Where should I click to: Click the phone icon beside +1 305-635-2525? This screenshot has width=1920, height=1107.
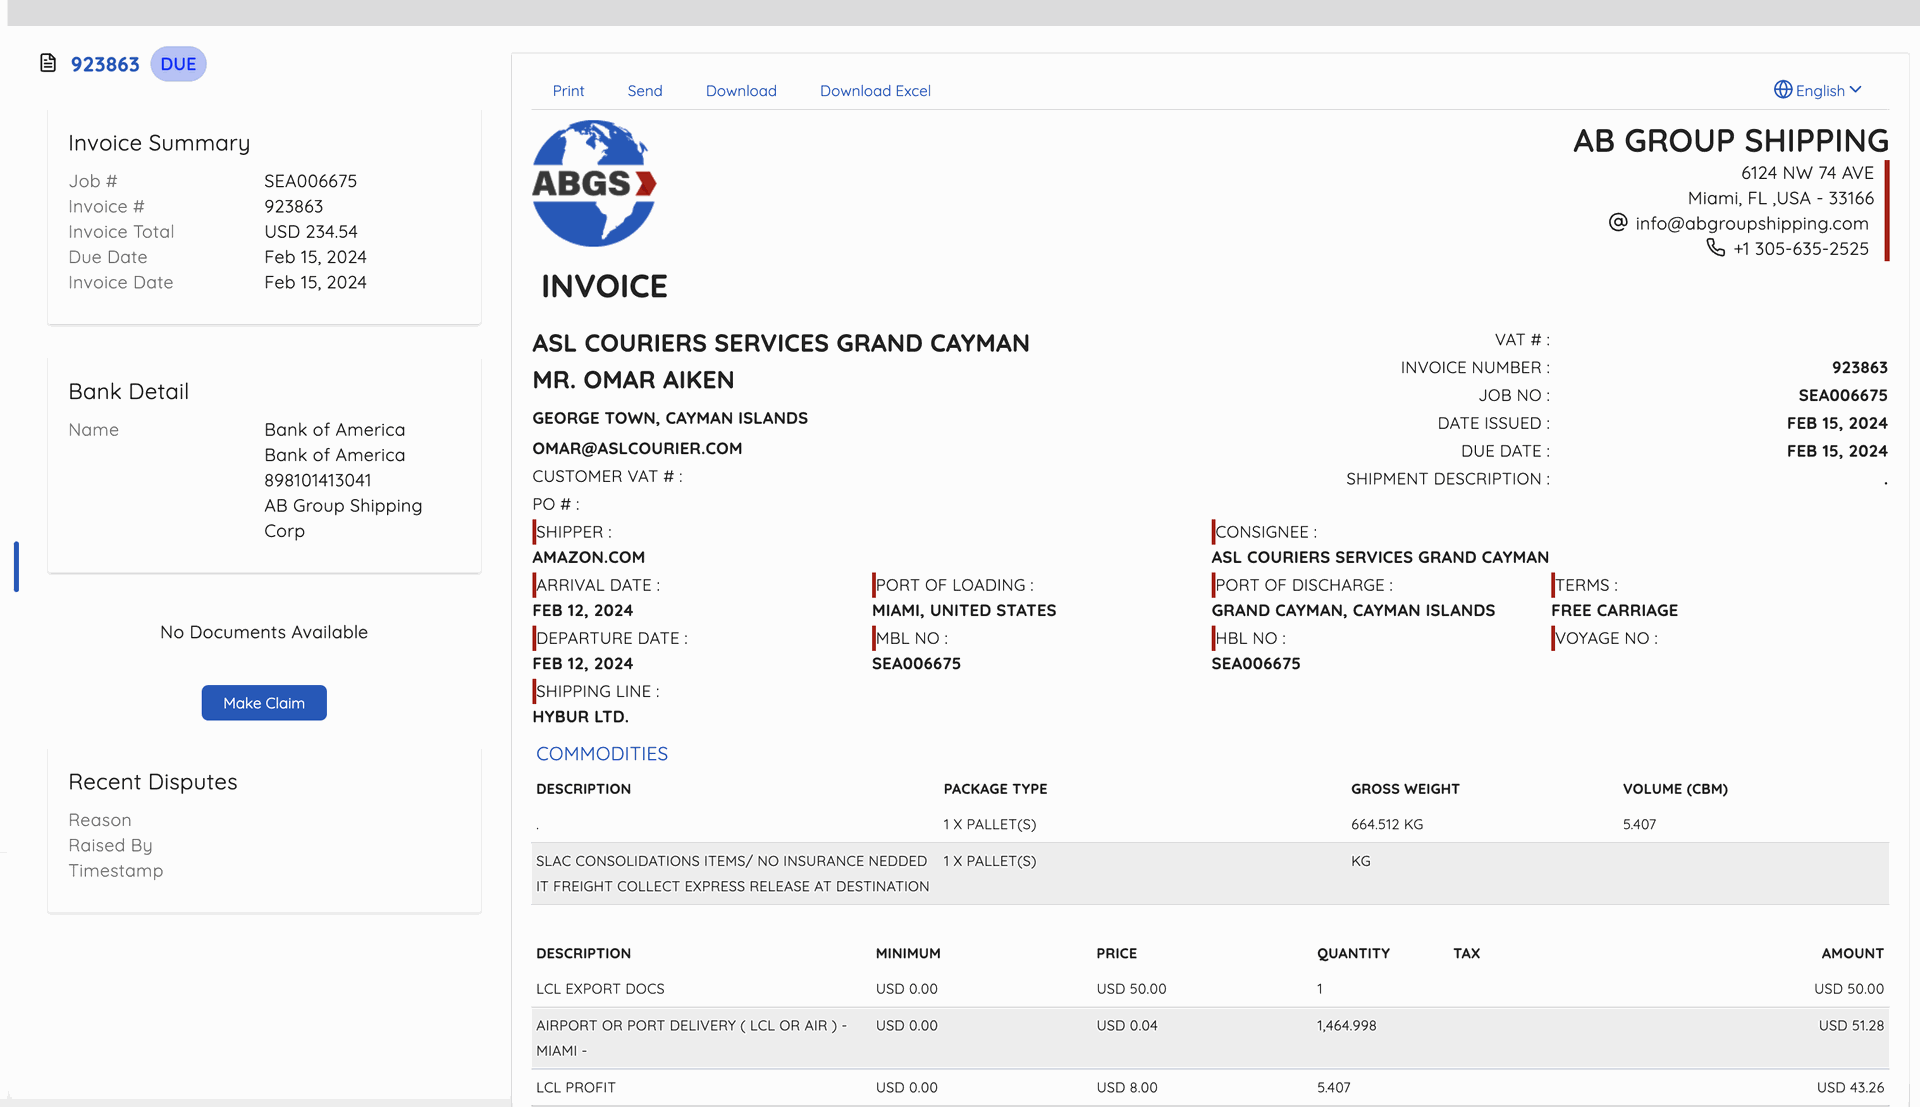tap(1716, 249)
